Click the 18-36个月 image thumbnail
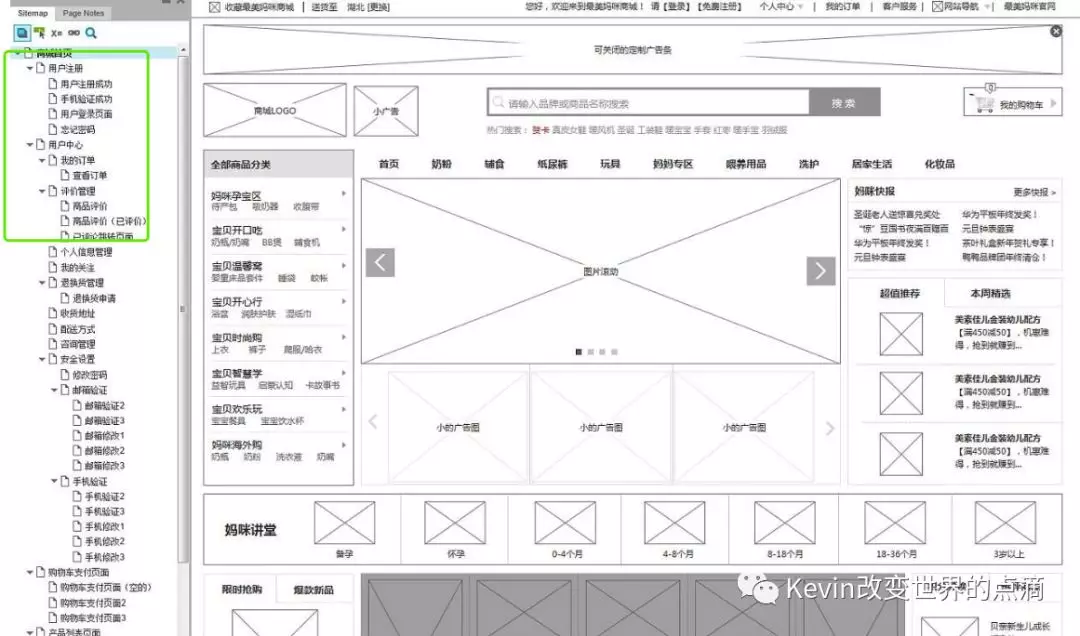 tap(895, 522)
